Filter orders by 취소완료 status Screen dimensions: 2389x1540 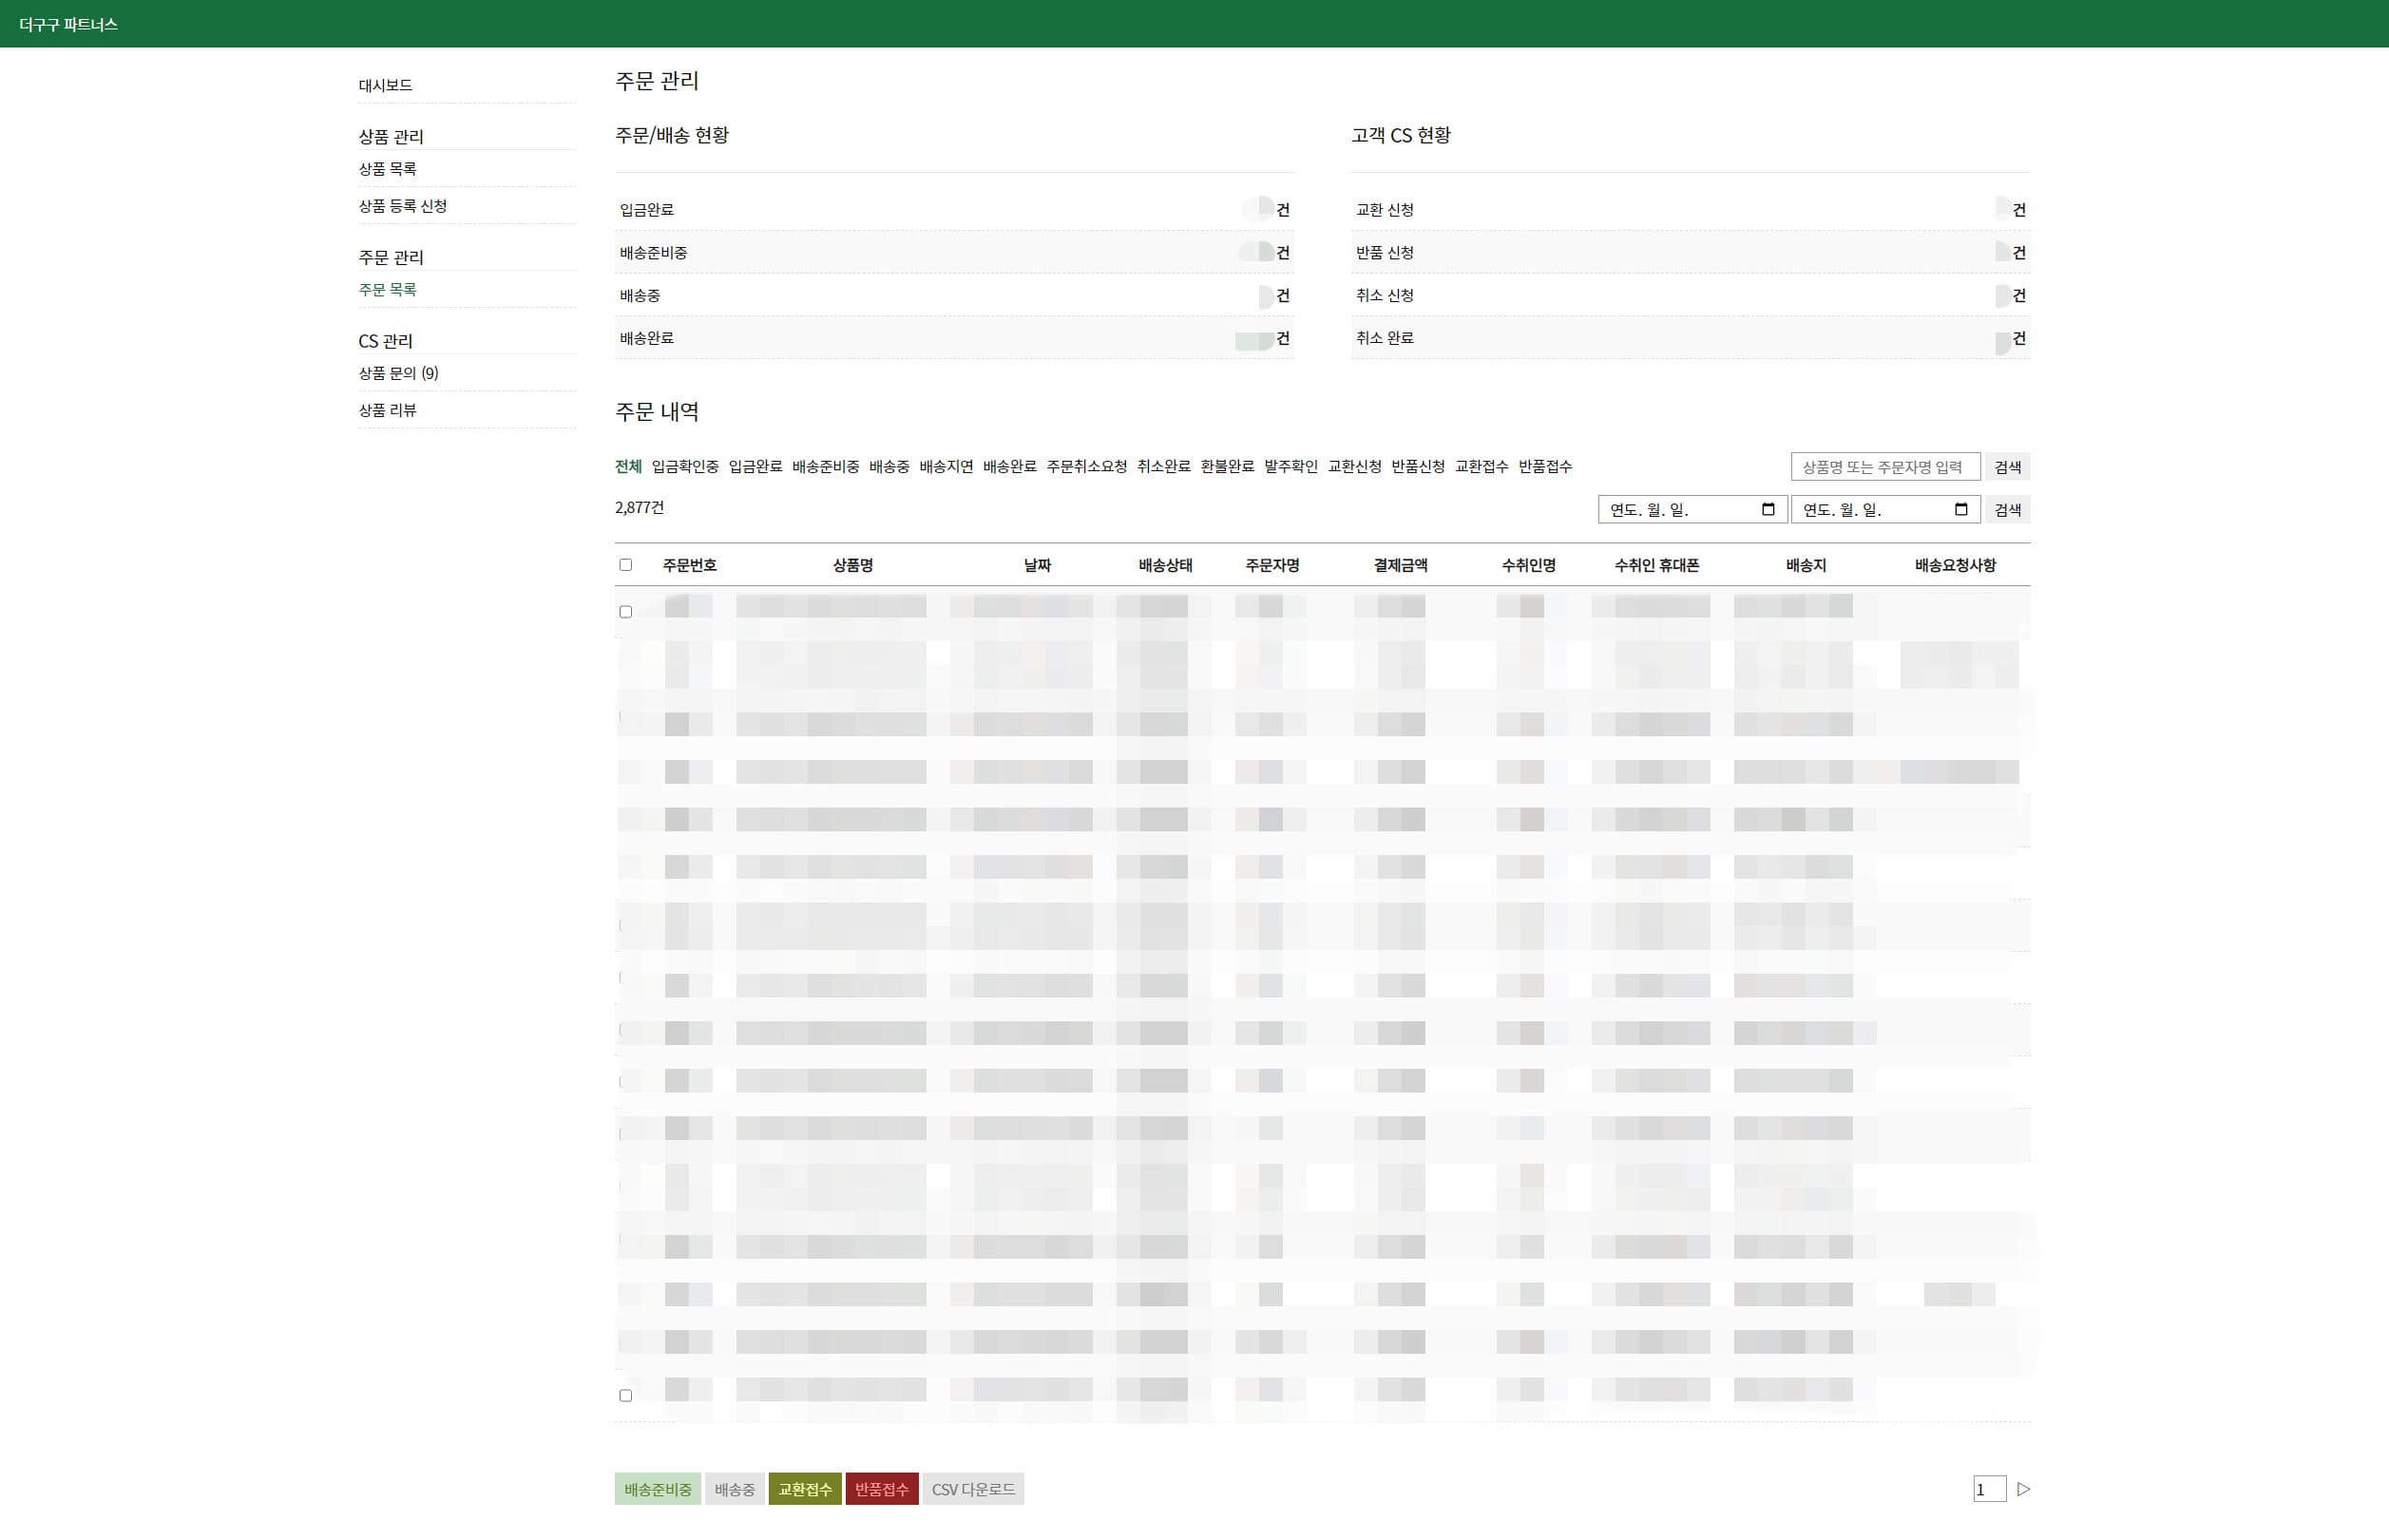click(x=1163, y=467)
